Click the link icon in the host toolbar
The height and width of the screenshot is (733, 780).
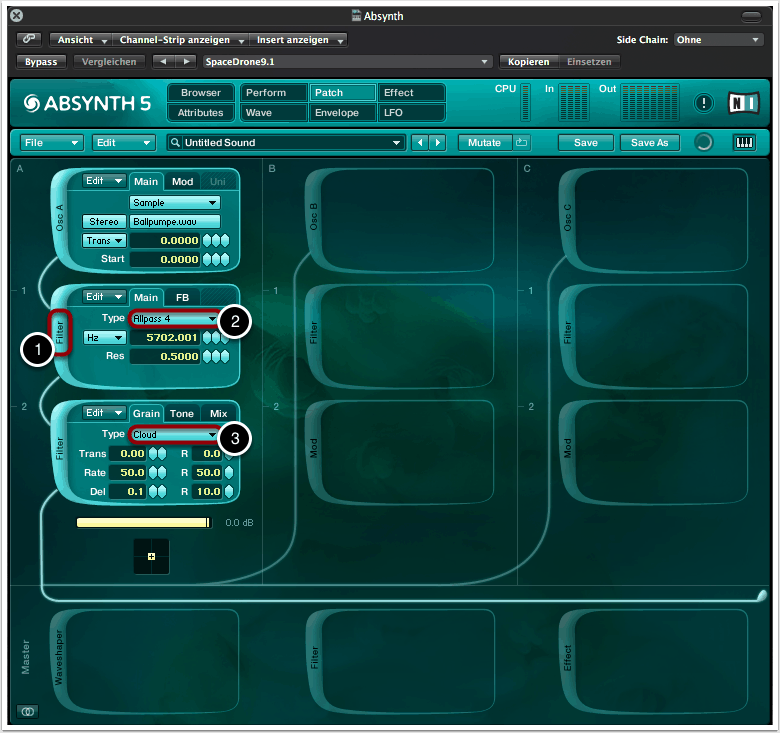click(28, 40)
